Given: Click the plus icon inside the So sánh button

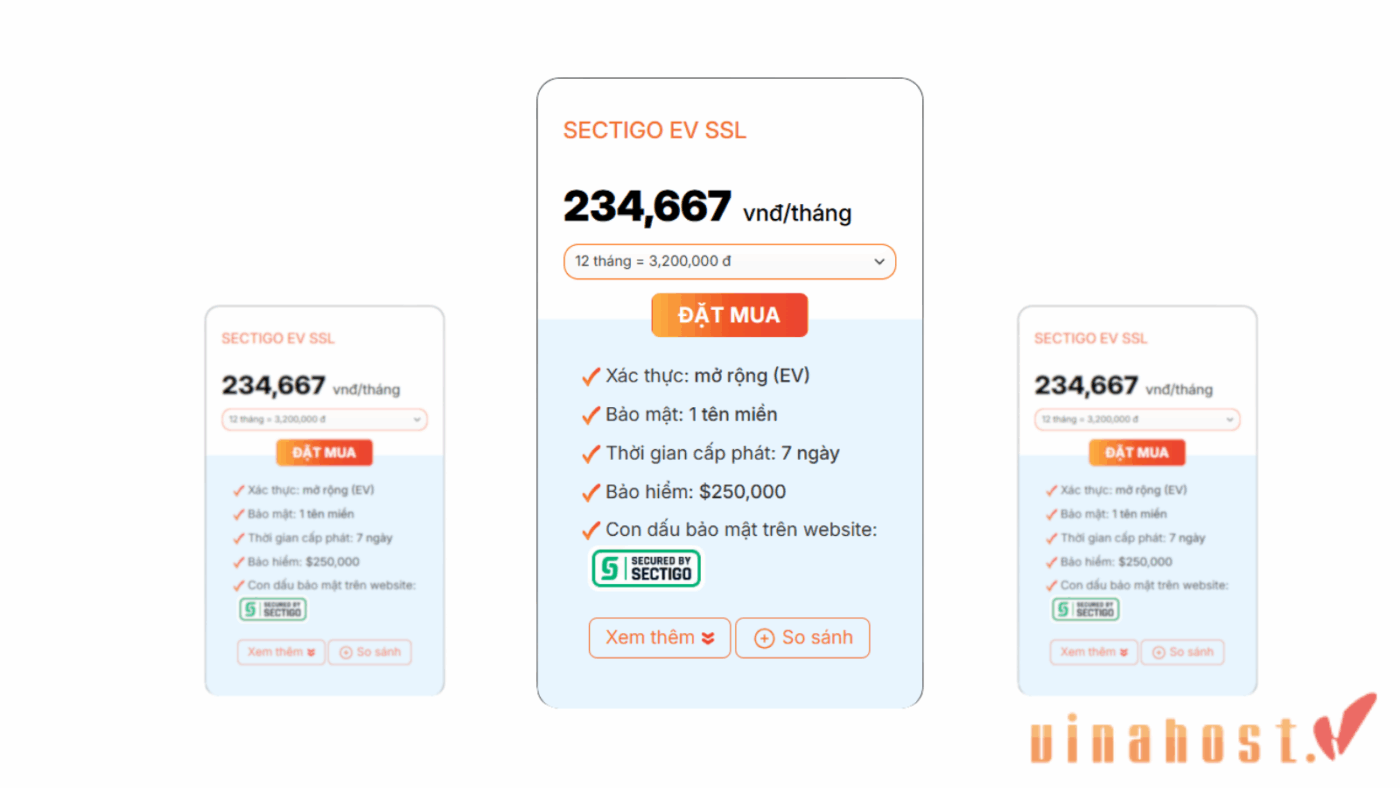Looking at the screenshot, I should tap(764, 637).
